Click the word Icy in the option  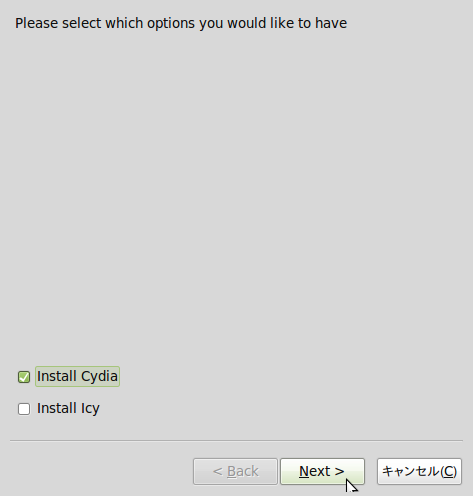pyautogui.click(x=90, y=409)
